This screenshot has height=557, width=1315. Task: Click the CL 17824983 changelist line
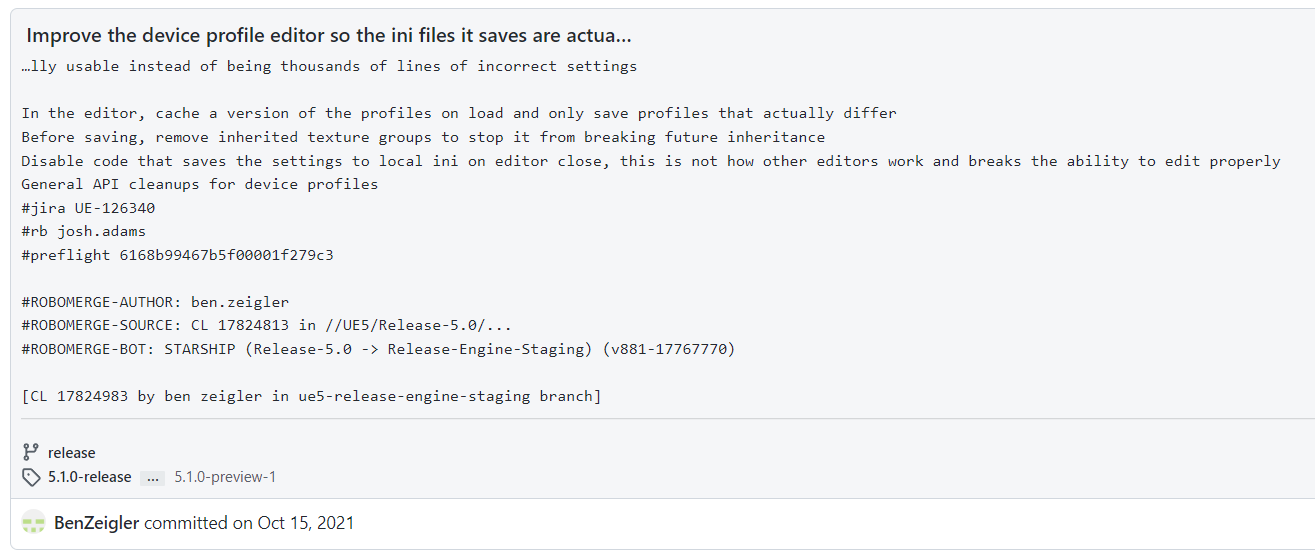(x=311, y=397)
